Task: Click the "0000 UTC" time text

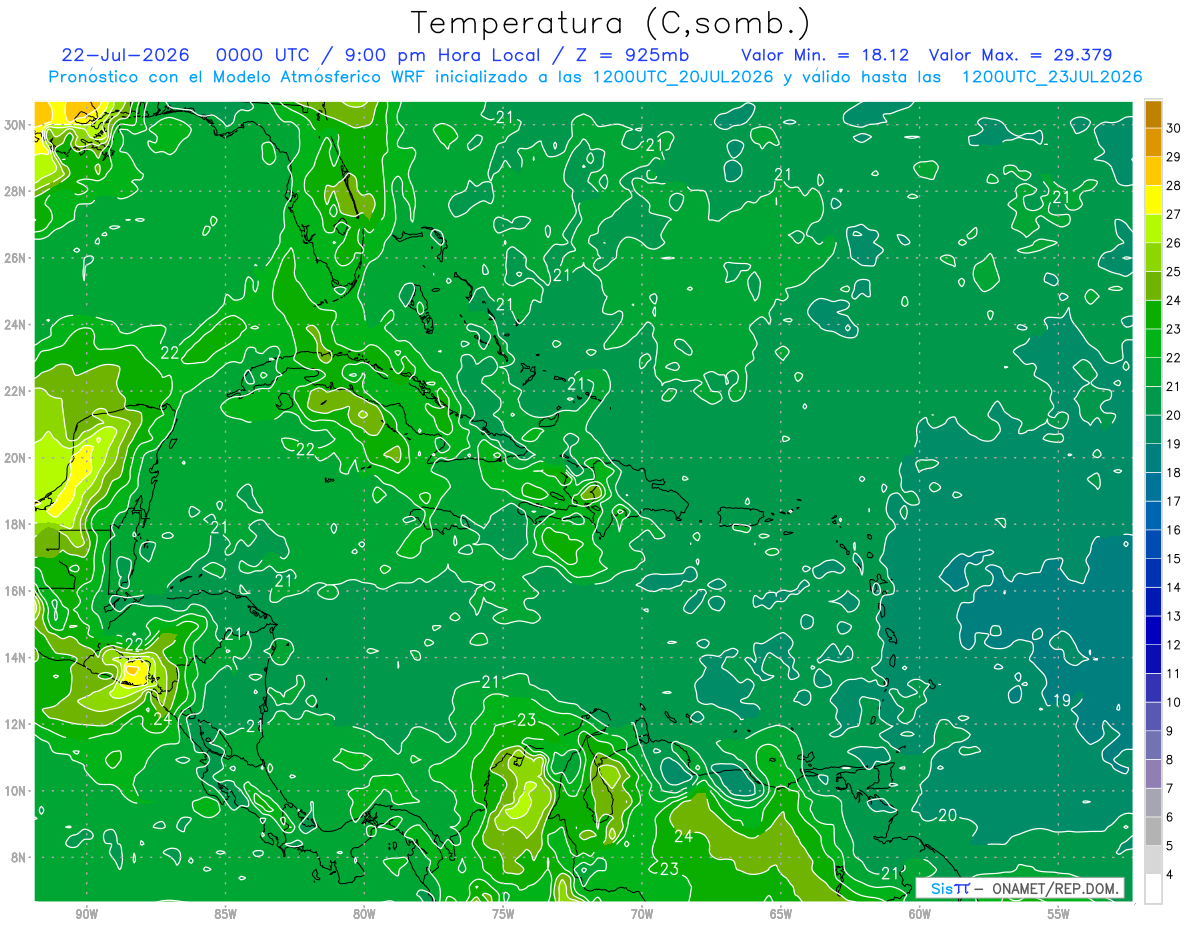Action: coord(263,56)
